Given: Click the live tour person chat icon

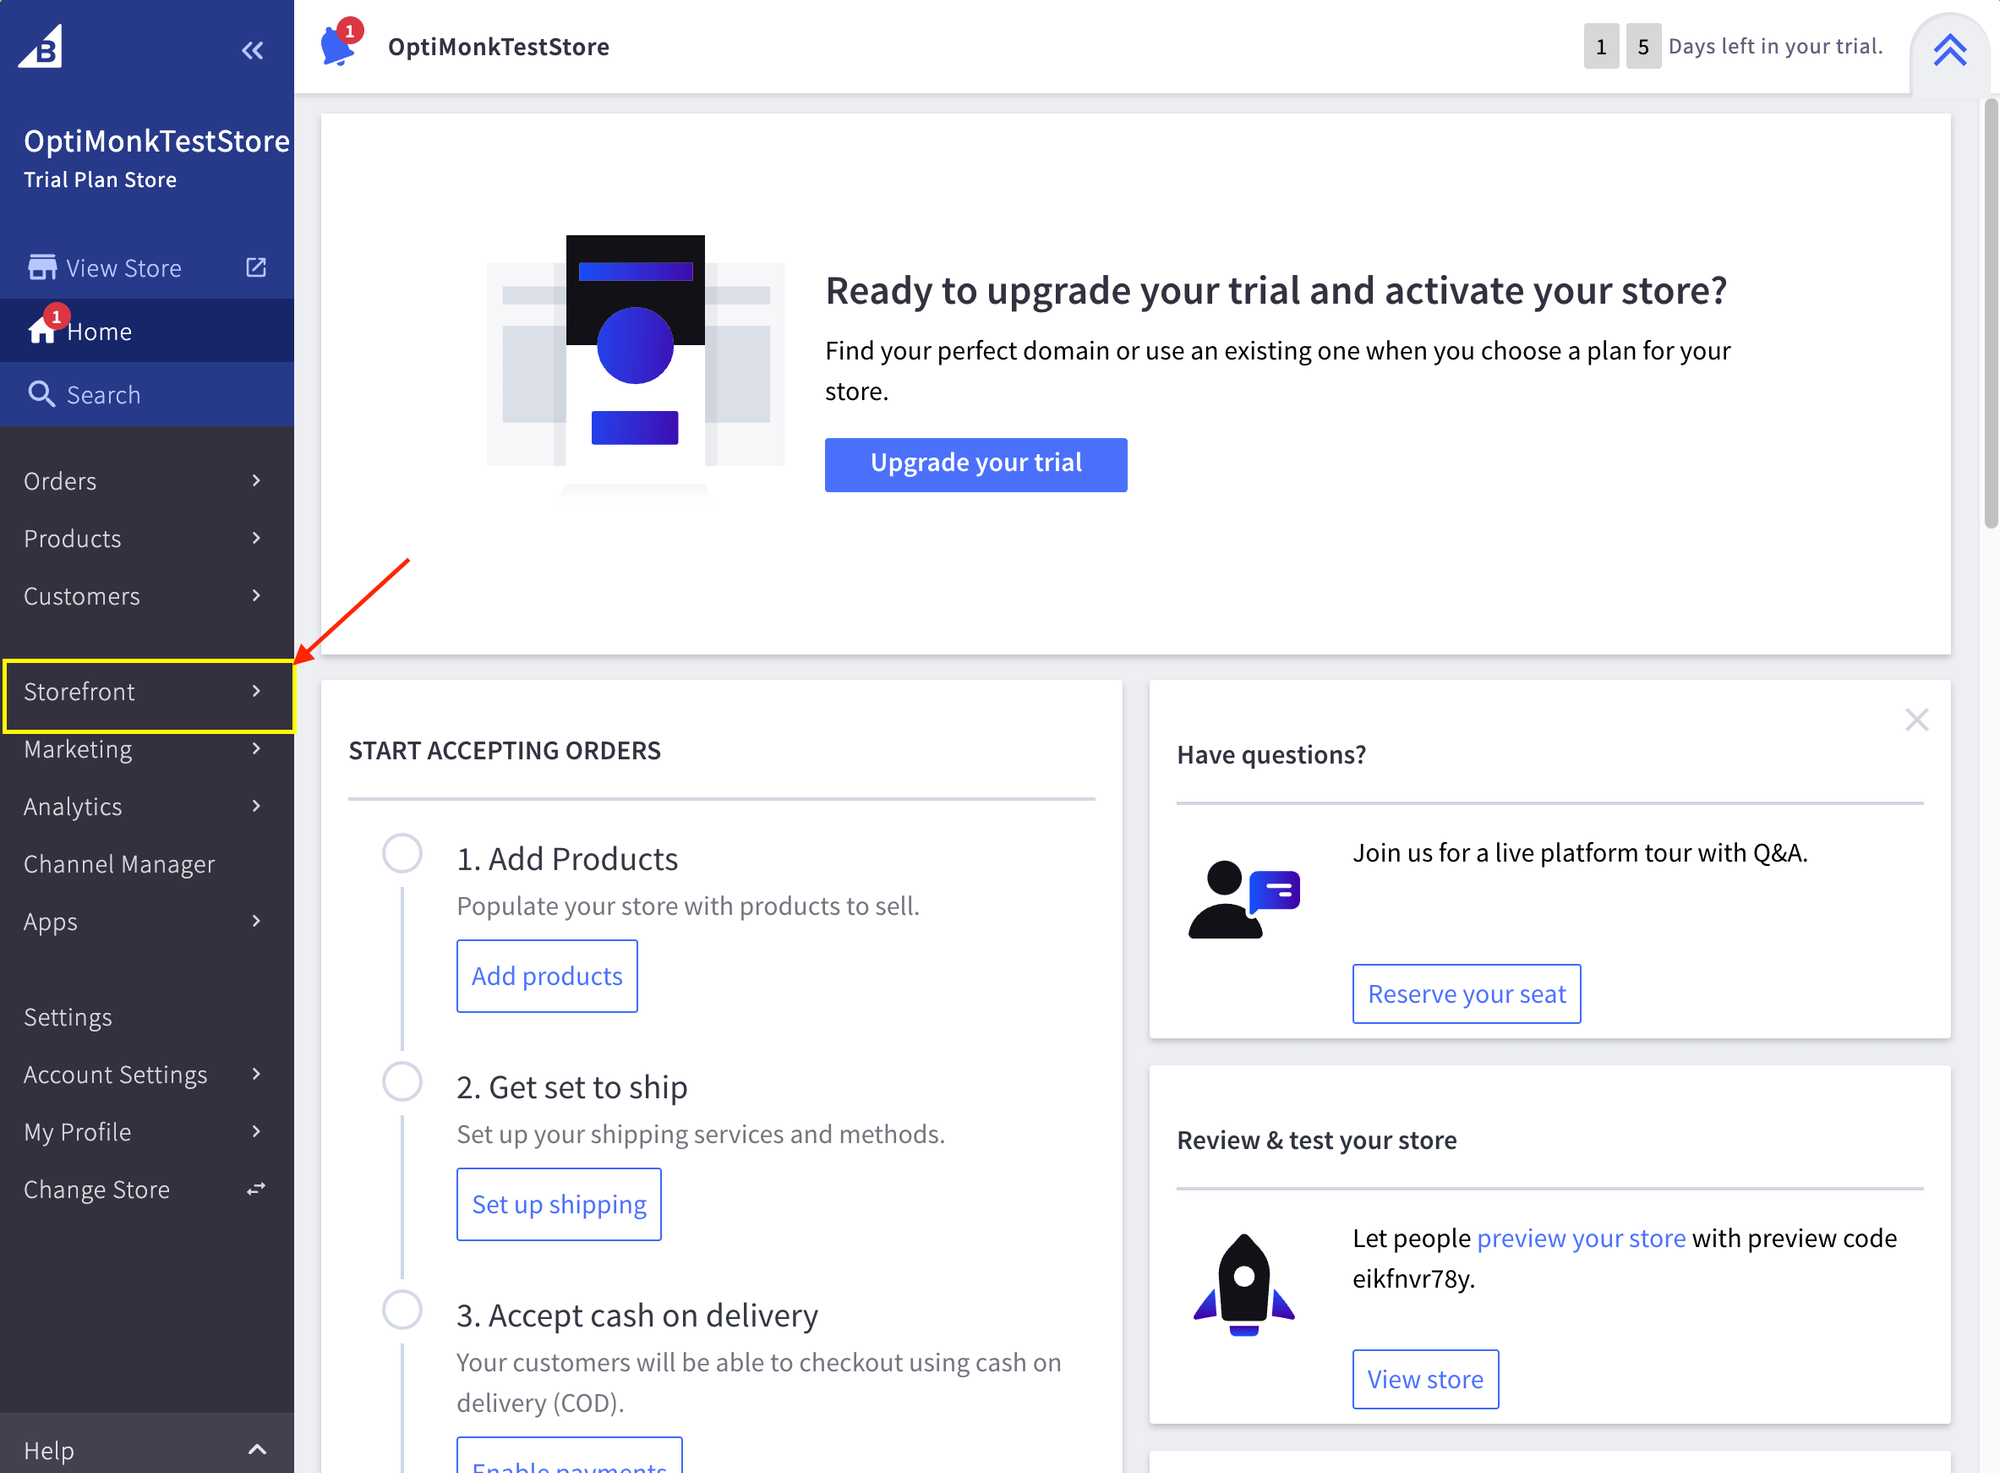Looking at the screenshot, I should click(x=1243, y=900).
